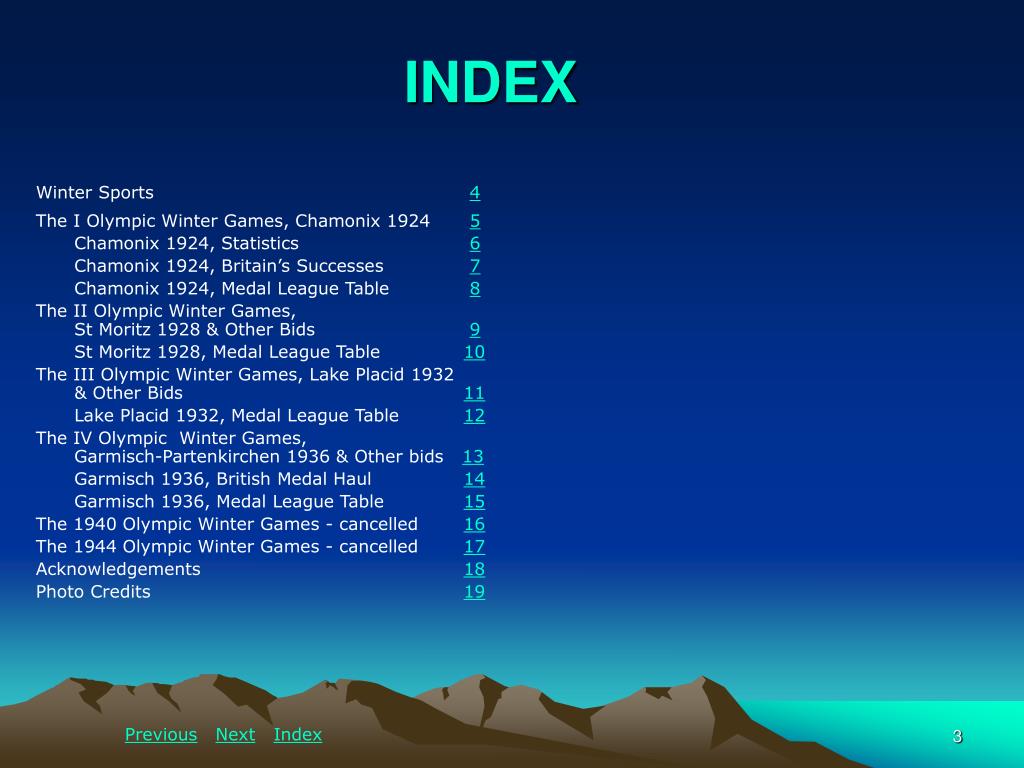Click the Index link at bottom

click(x=298, y=735)
